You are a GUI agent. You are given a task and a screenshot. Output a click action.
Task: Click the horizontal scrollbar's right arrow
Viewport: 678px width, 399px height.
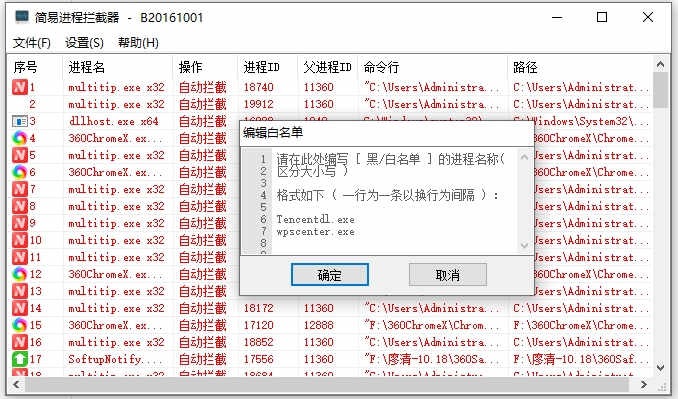pyautogui.click(x=644, y=384)
